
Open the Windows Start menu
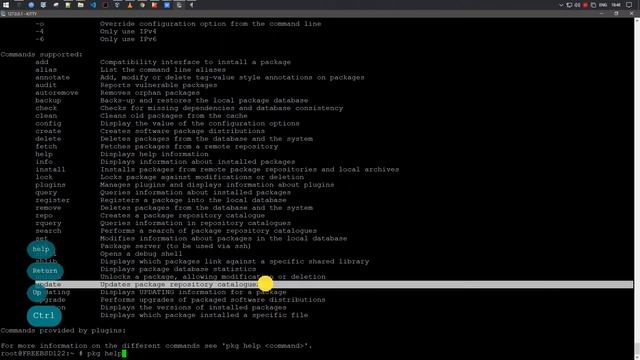pos(6,5)
